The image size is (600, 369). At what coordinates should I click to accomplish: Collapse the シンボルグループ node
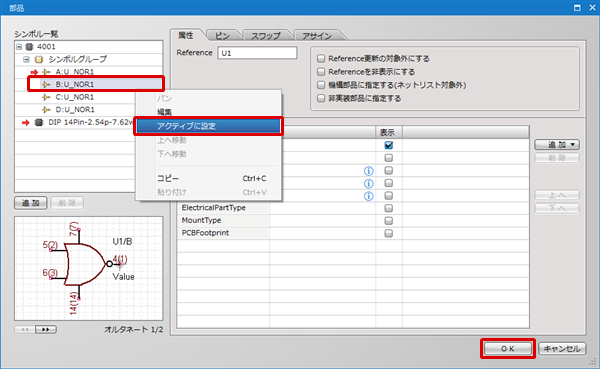click(26, 59)
